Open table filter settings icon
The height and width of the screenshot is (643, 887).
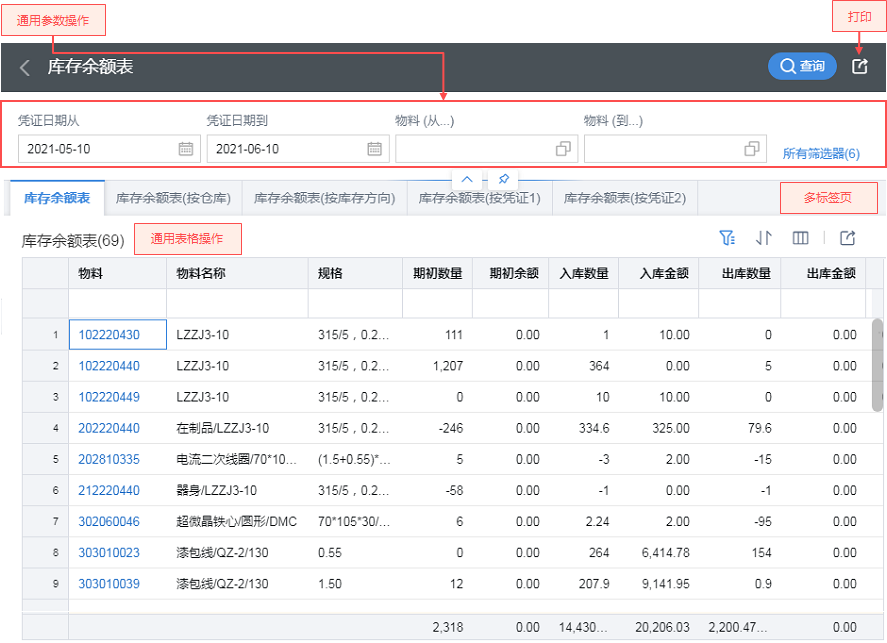(x=727, y=238)
